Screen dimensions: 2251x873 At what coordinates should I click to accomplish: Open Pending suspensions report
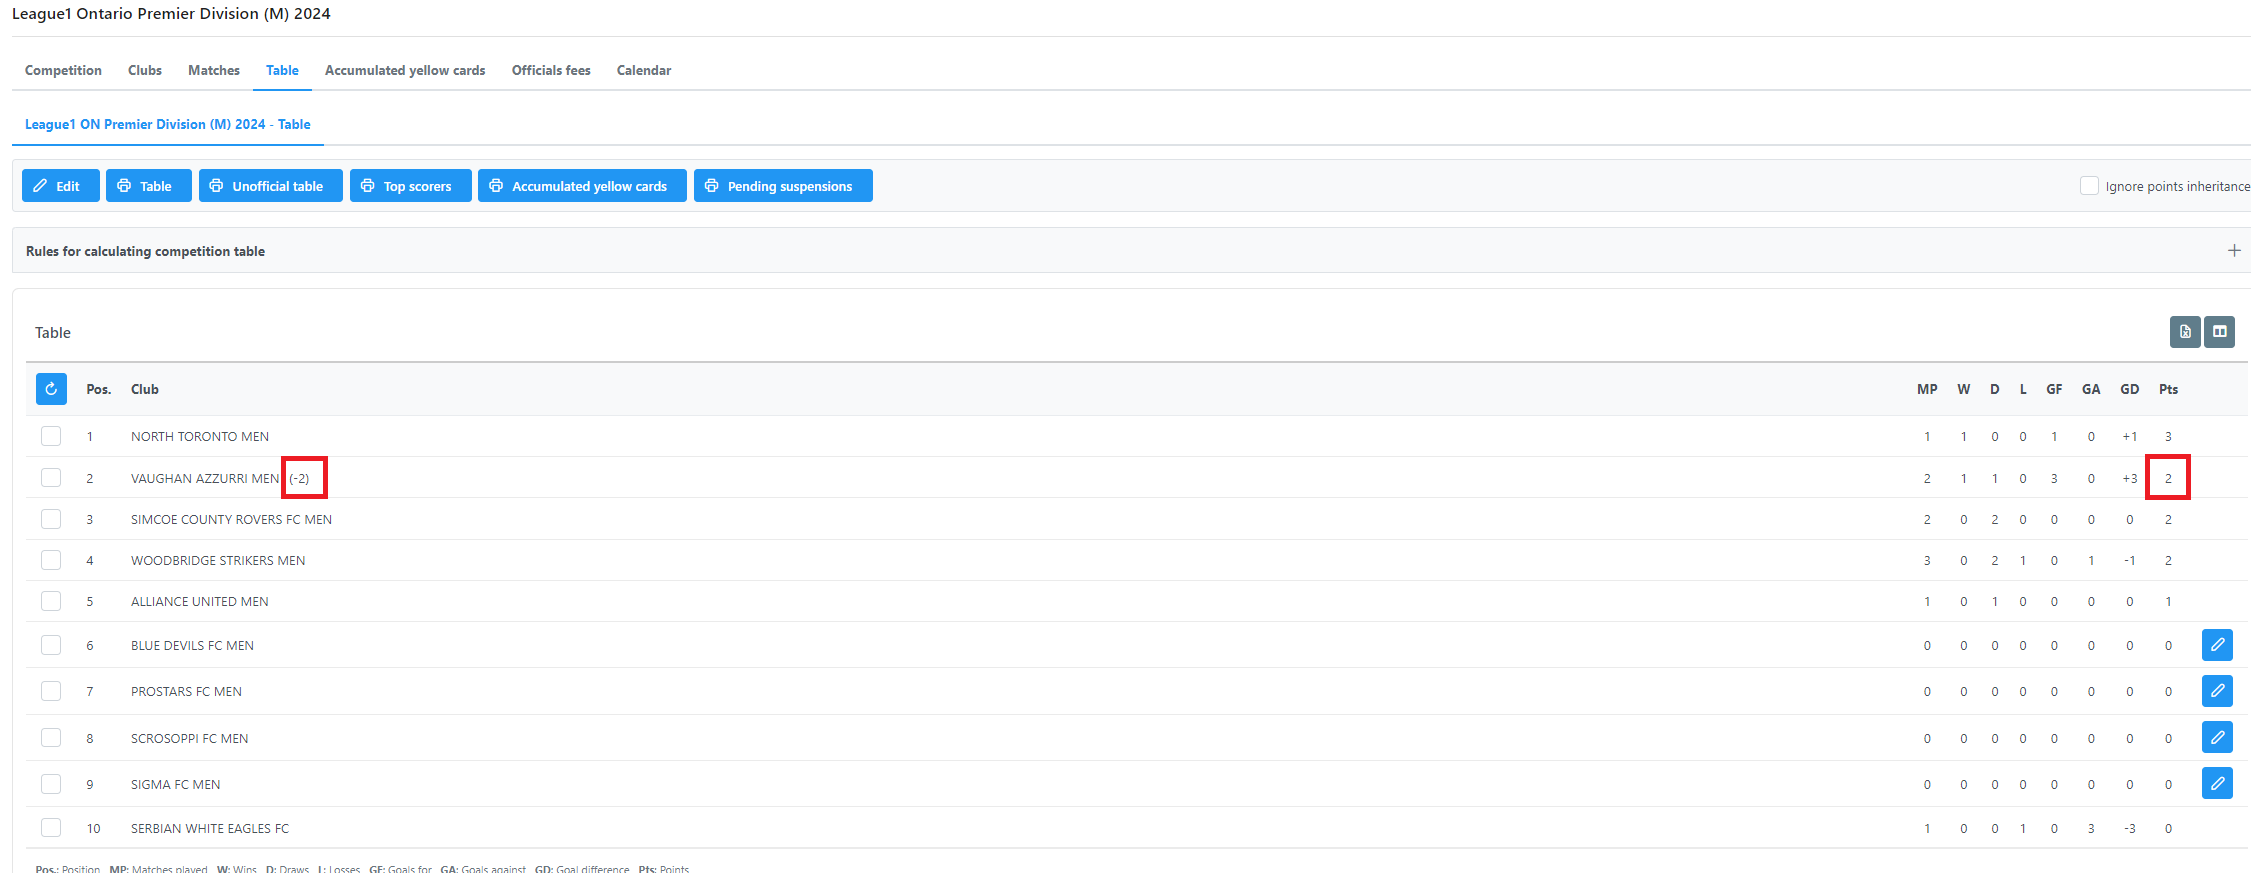783,186
